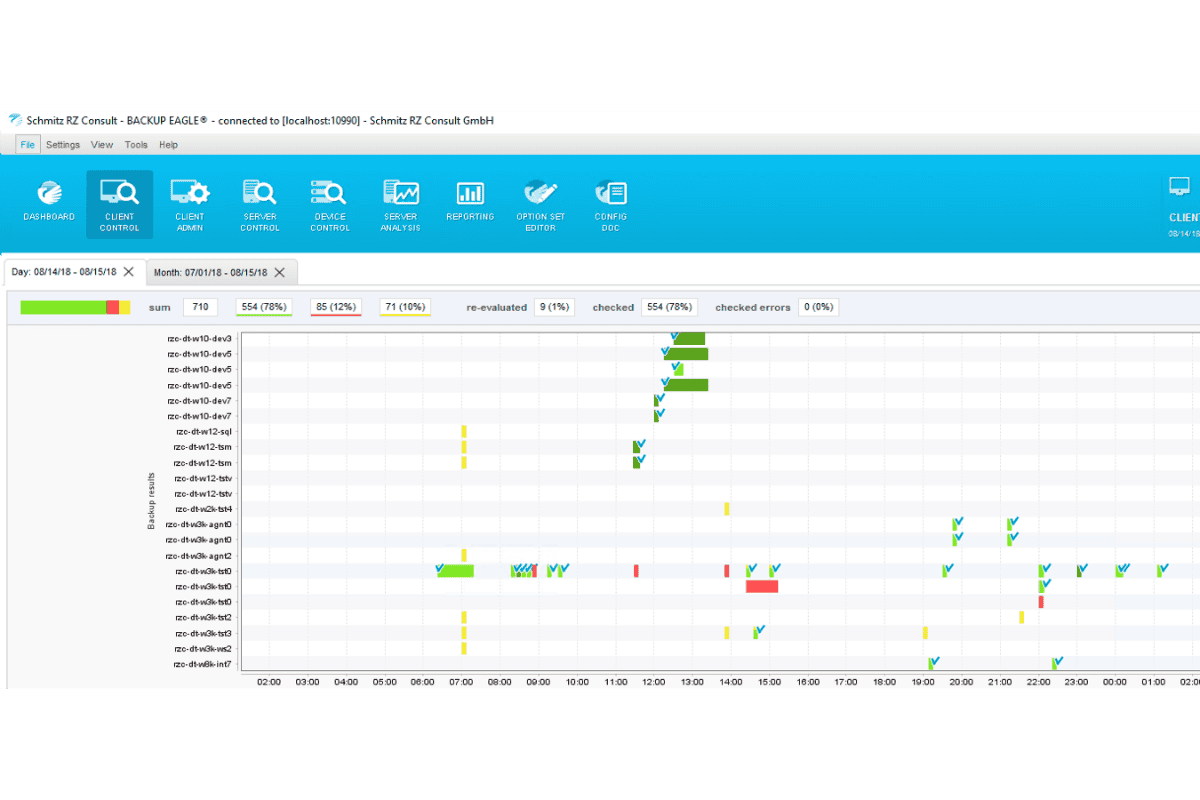
Task: Click the checked errors 0 (0%) box
Action: pos(818,307)
